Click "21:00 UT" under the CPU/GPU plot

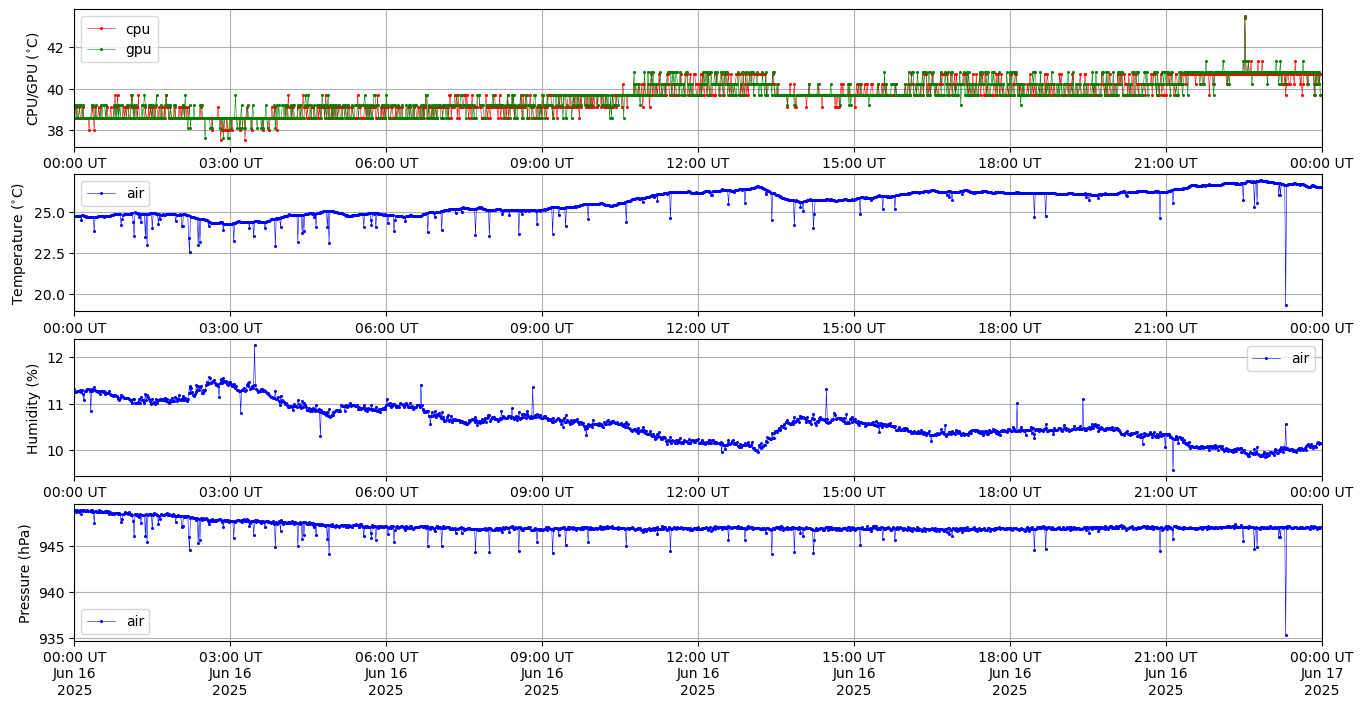[x=1166, y=163]
